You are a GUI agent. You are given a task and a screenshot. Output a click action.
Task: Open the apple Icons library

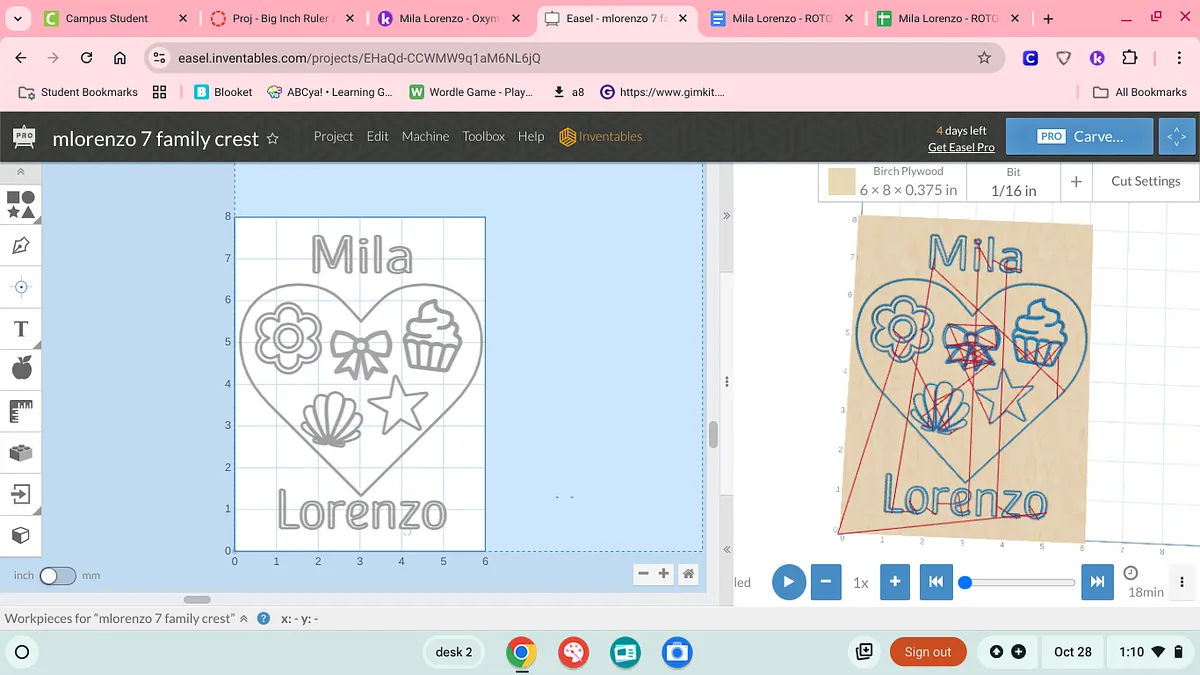point(21,369)
